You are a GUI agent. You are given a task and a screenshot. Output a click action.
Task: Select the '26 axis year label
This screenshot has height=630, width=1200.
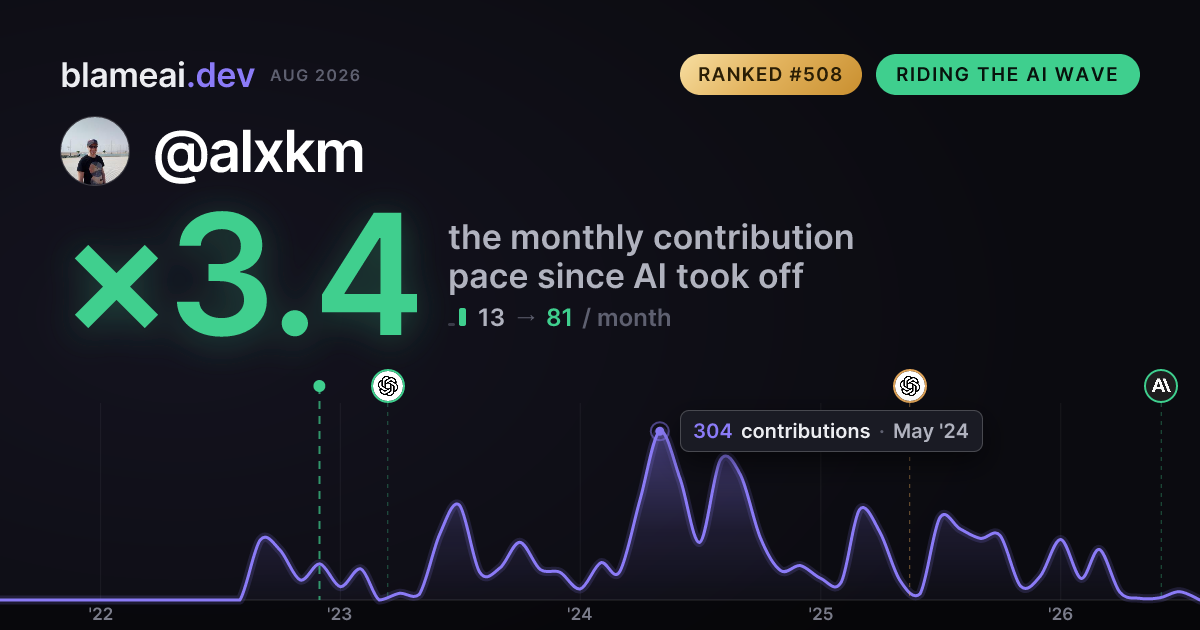1060,613
